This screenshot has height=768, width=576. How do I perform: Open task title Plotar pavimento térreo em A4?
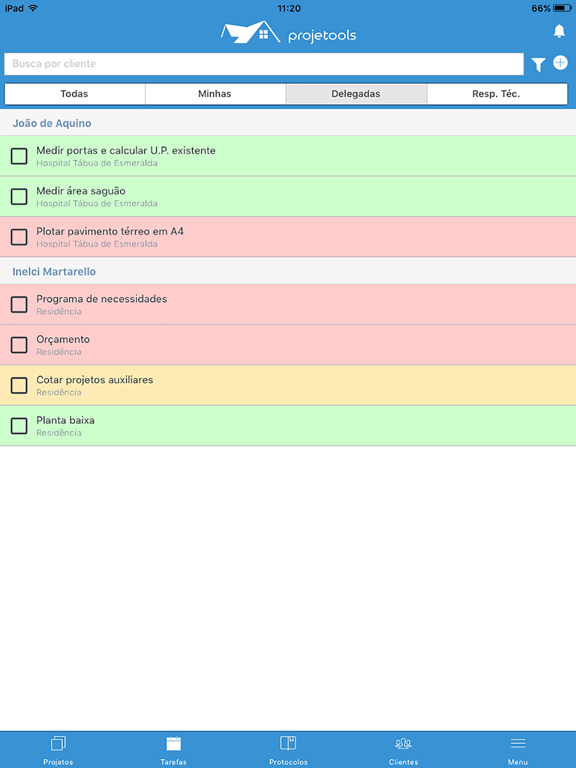[x=110, y=231]
